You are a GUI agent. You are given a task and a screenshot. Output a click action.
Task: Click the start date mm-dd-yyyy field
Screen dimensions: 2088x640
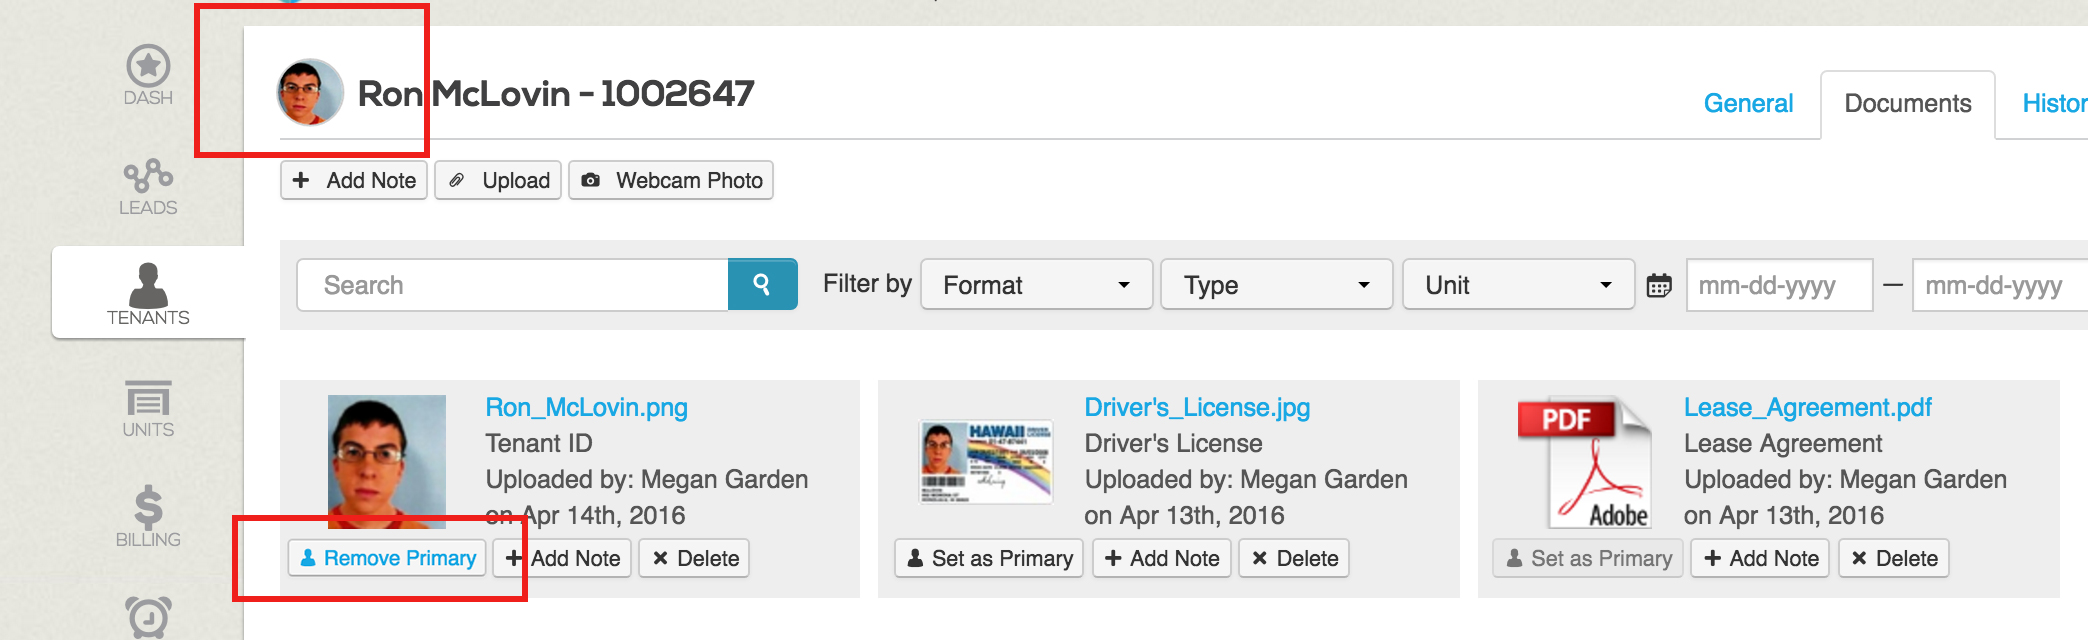pos(1779,286)
